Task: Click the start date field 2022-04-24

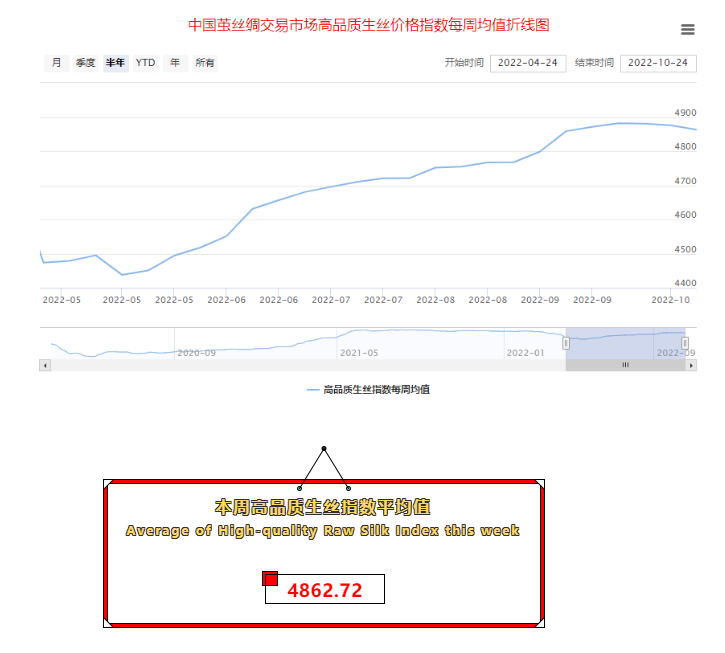Action: coord(527,63)
